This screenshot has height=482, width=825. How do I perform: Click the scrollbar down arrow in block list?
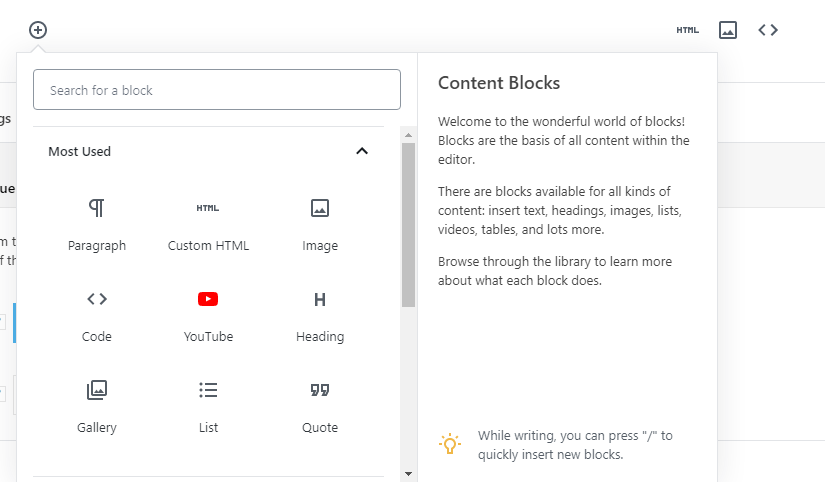pyautogui.click(x=408, y=473)
